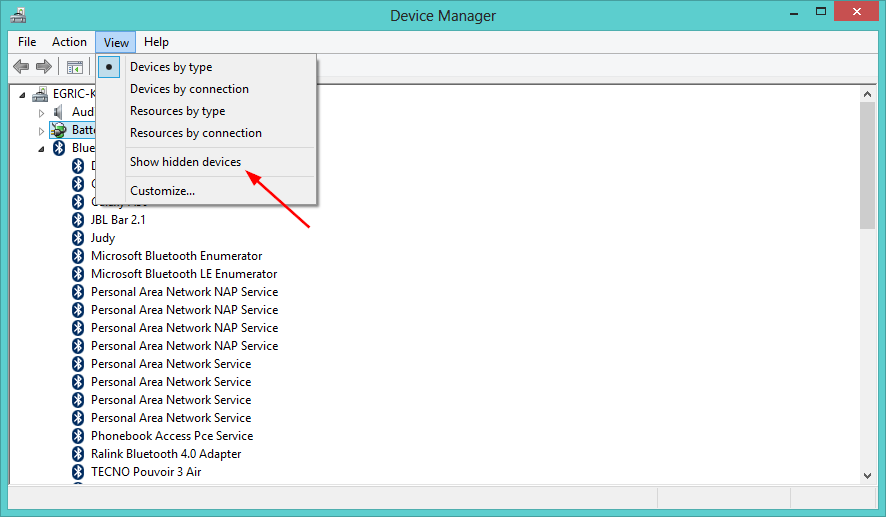Click the Bluetooth icon beside JBL Bar 2.1
The height and width of the screenshot is (517, 886).
pos(78,220)
